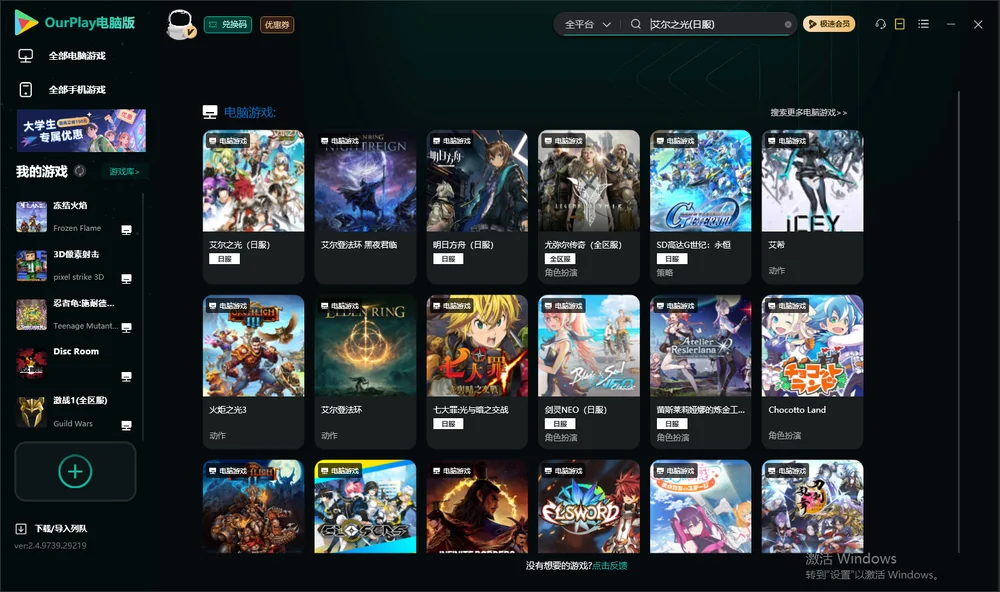Open the 火炬之光3 game cover
The image size is (1000, 592).
coord(253,346)
